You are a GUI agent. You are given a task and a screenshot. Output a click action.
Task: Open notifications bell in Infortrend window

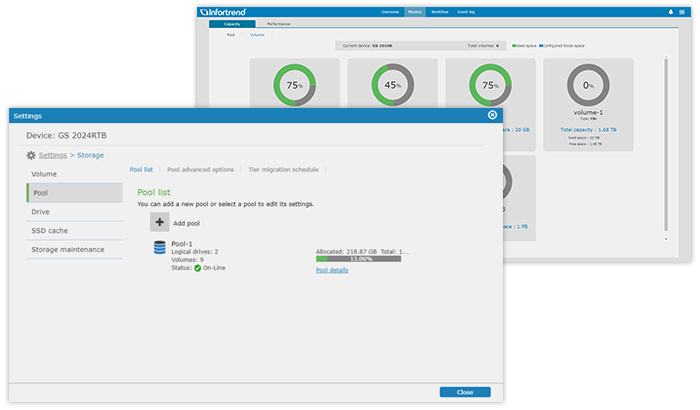coord(671,12)
